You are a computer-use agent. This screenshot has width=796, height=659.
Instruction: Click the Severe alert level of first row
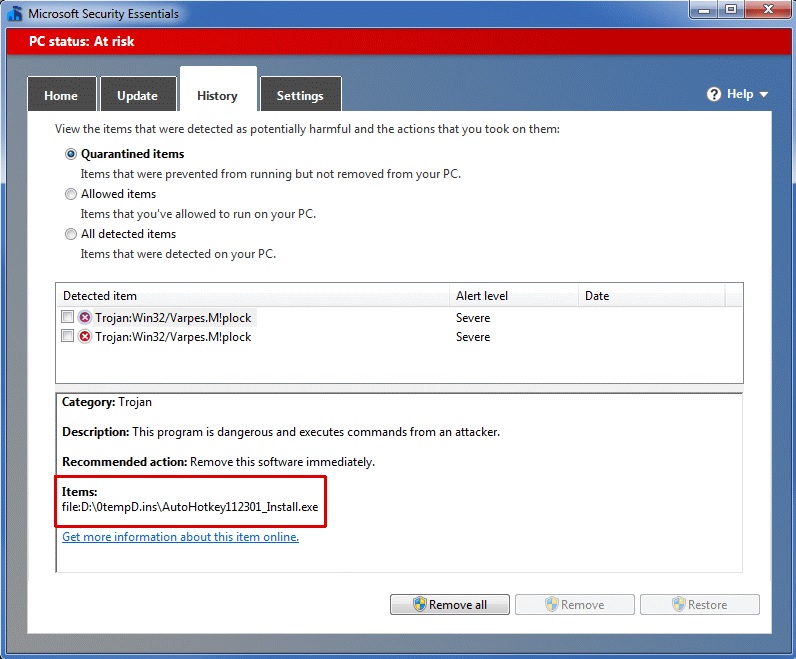tap(473, 318)
